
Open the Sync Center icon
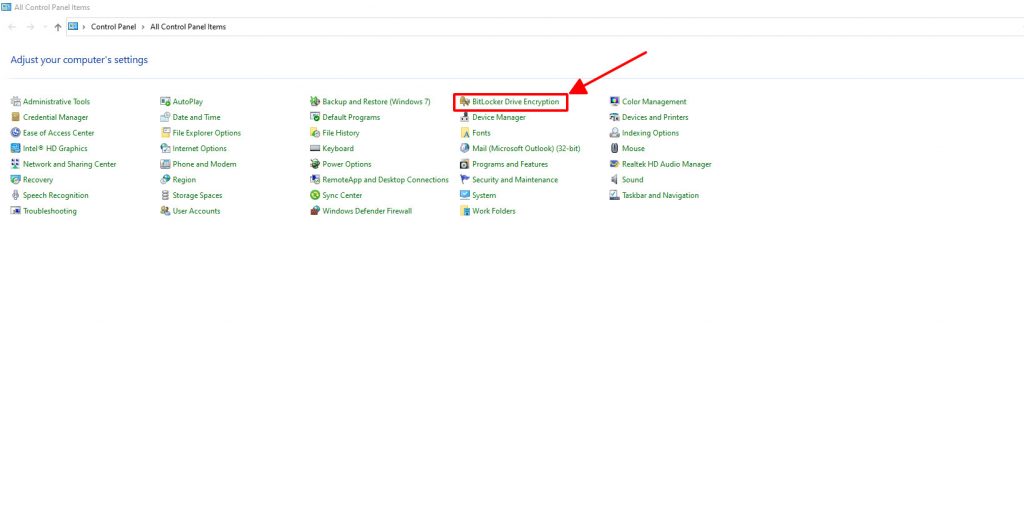pyautogui.click(x=314, y=195)
